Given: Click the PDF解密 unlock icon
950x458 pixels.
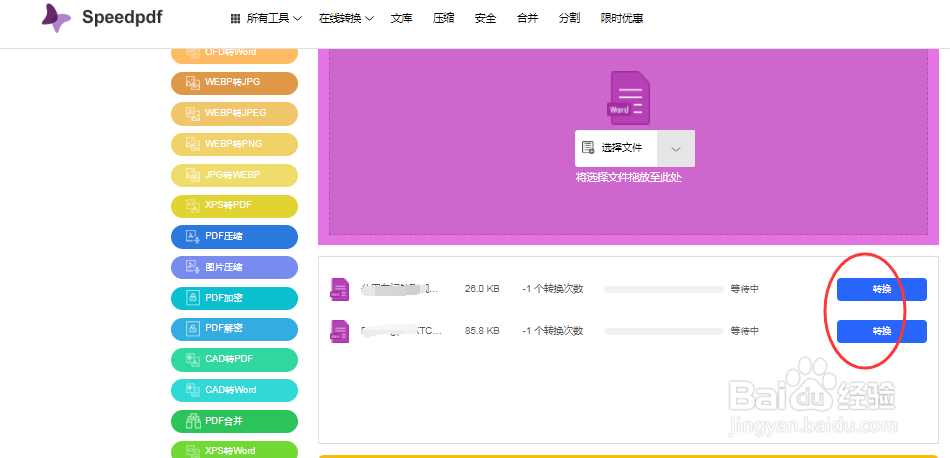Looking at the screenshot, I should [x=193, y=328].
